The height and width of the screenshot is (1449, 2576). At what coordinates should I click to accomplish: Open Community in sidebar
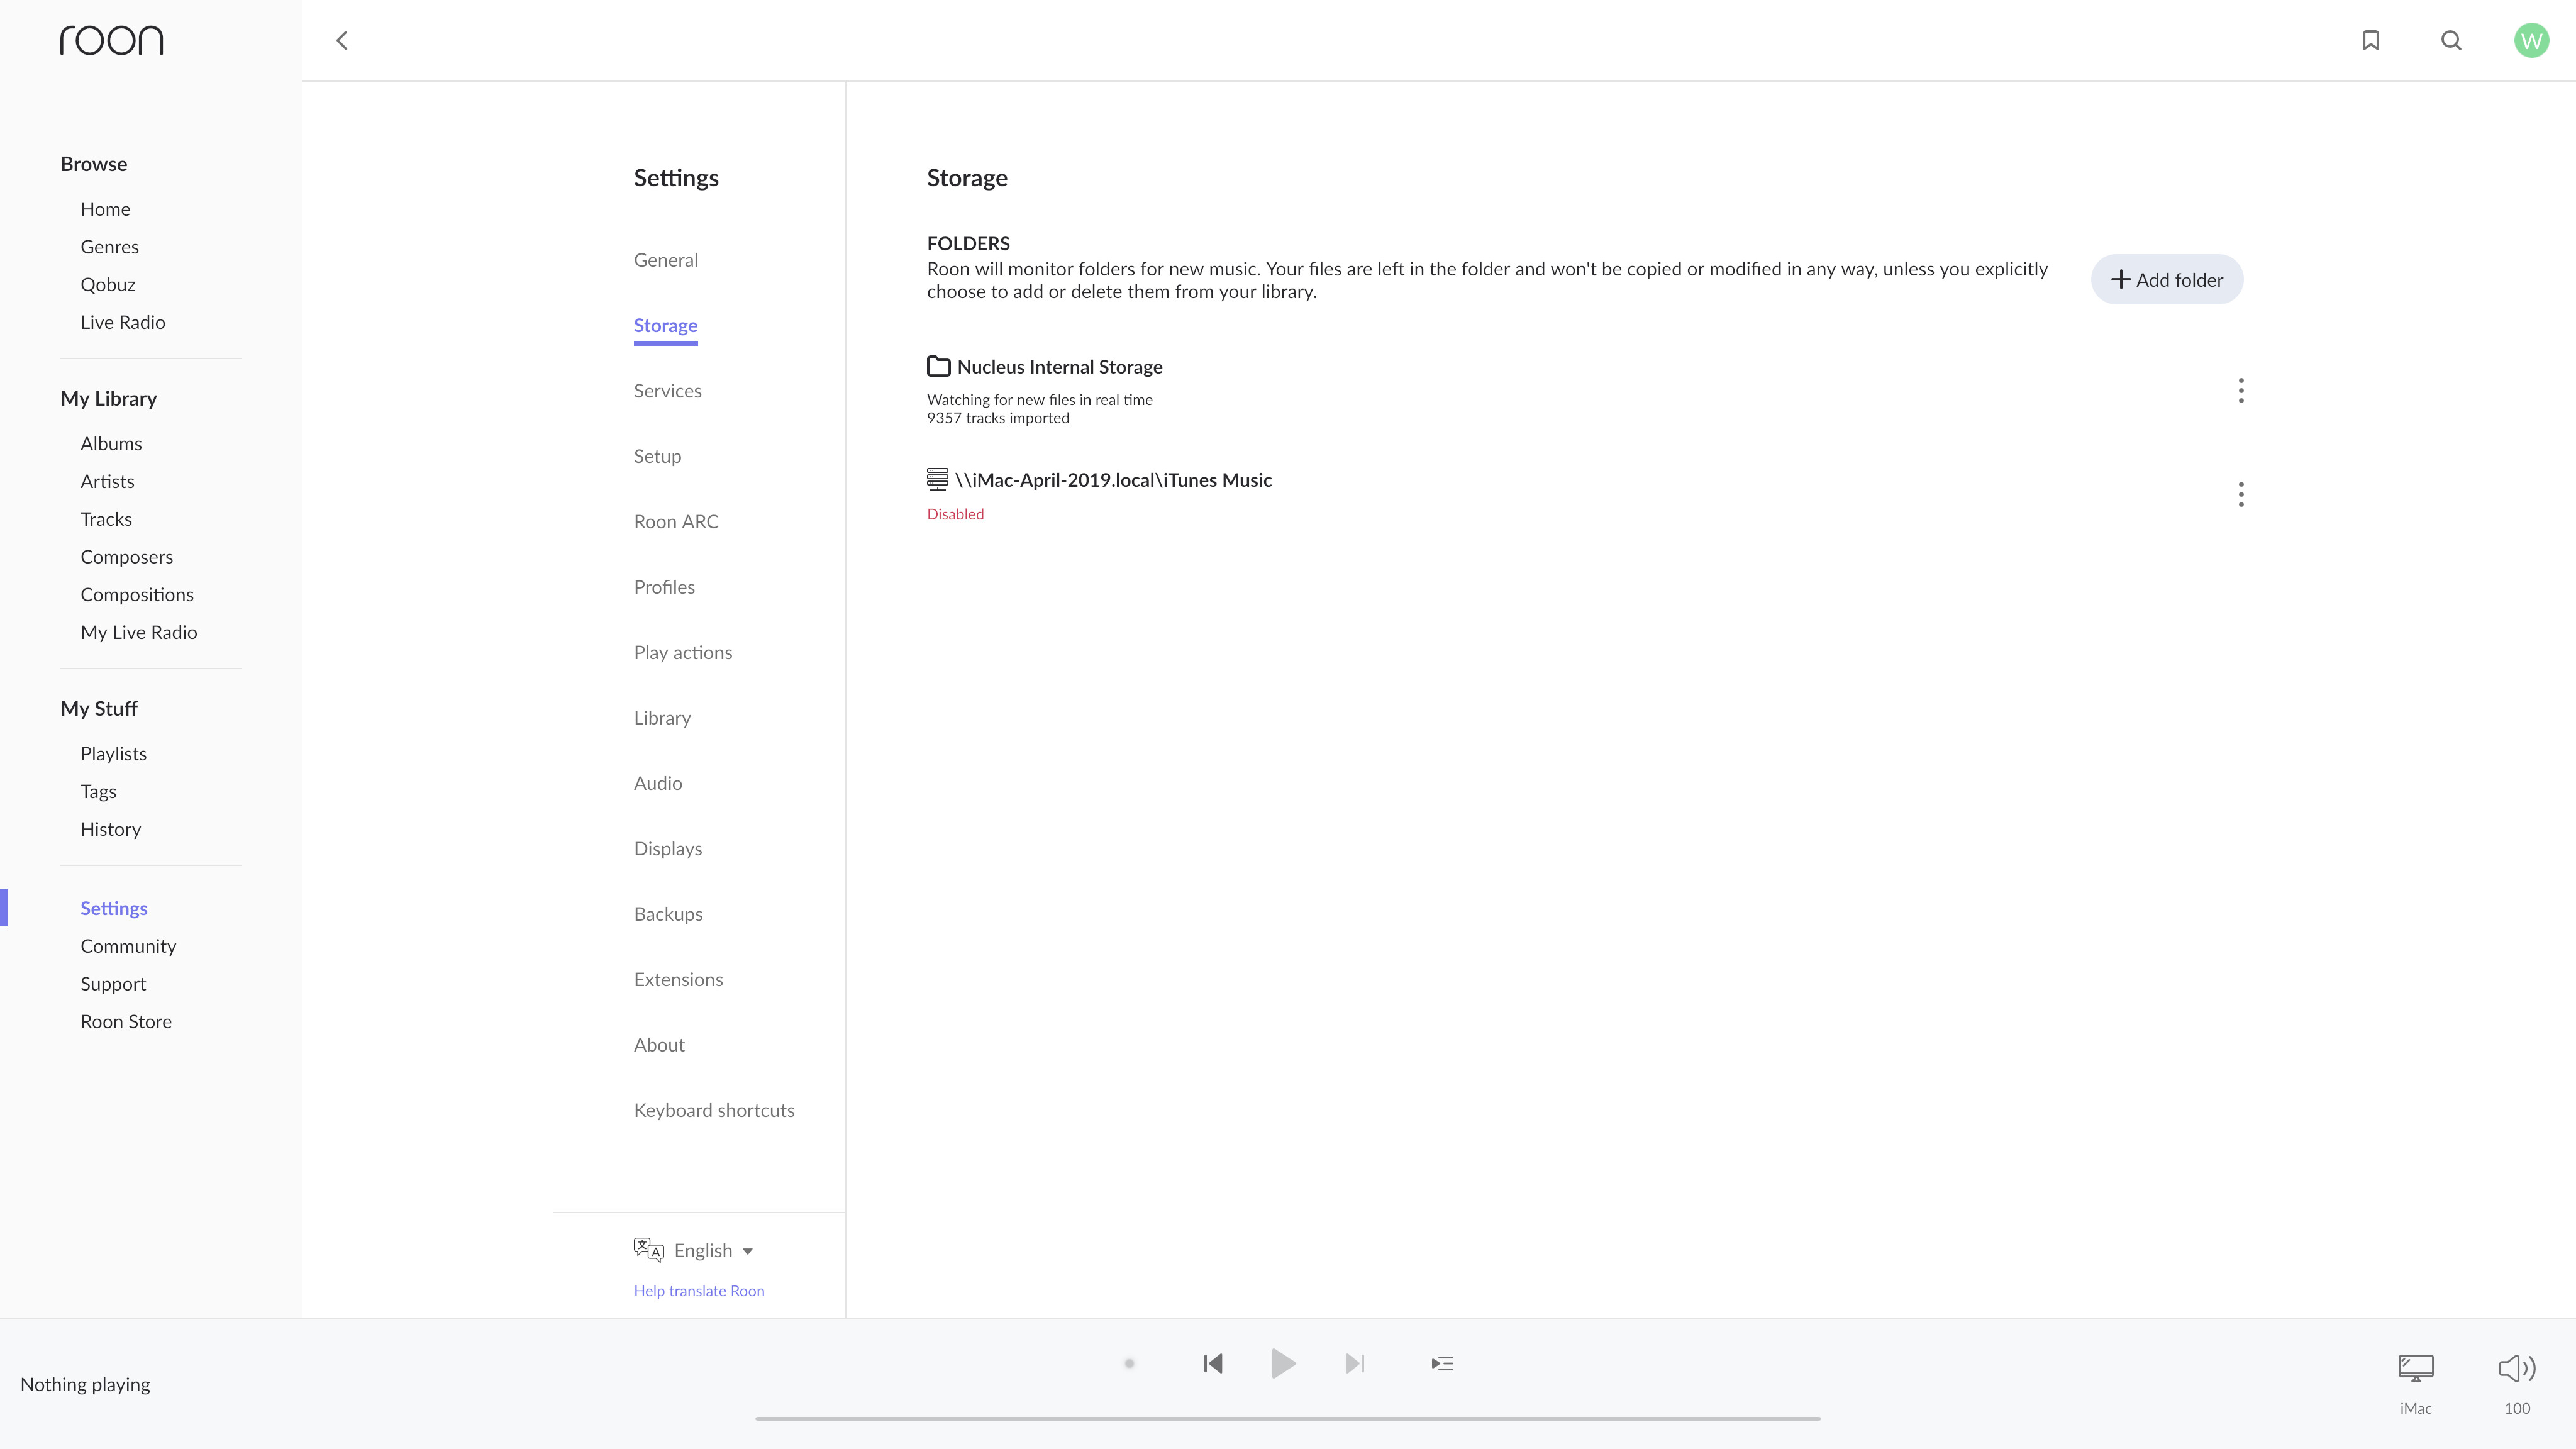pyautogui.click(x=128, y=946)
